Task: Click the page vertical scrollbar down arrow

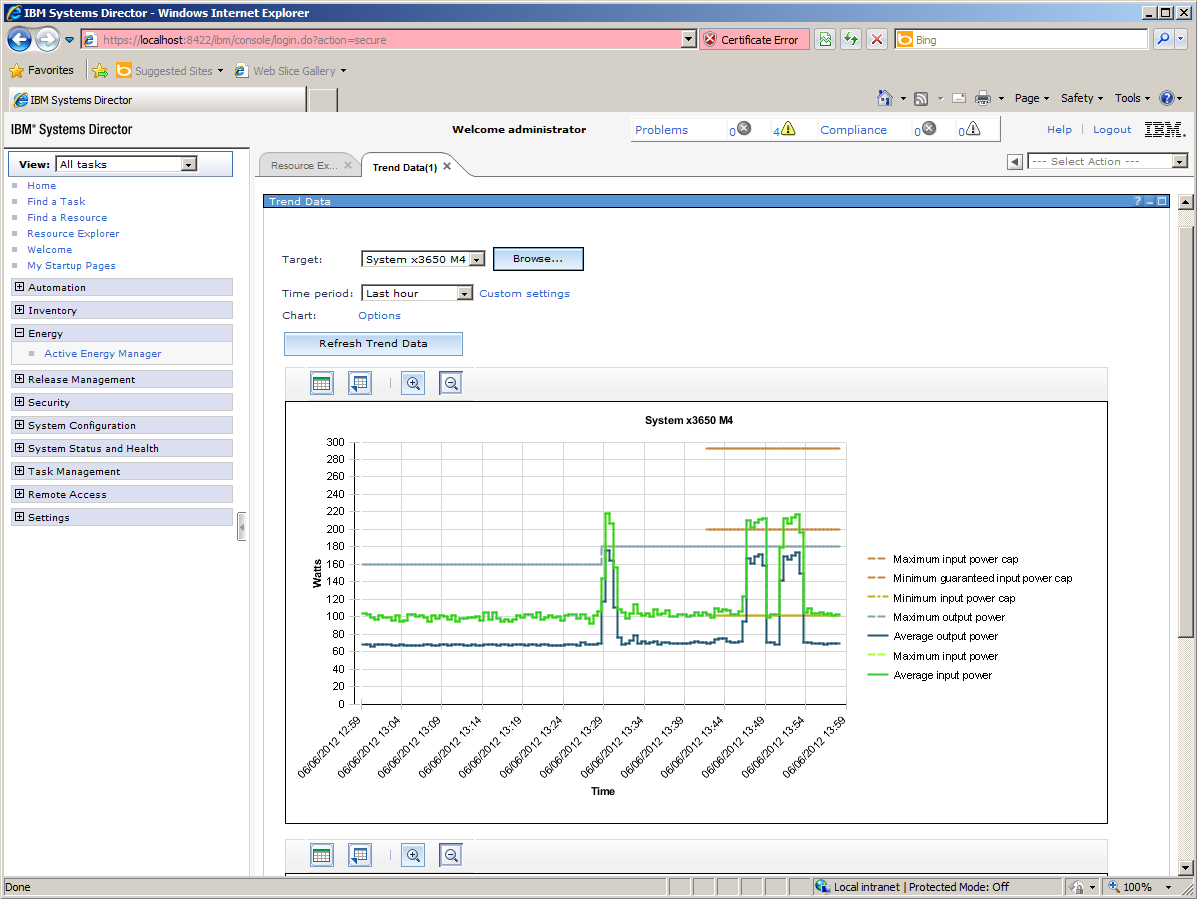Action: click(1185, 867)
